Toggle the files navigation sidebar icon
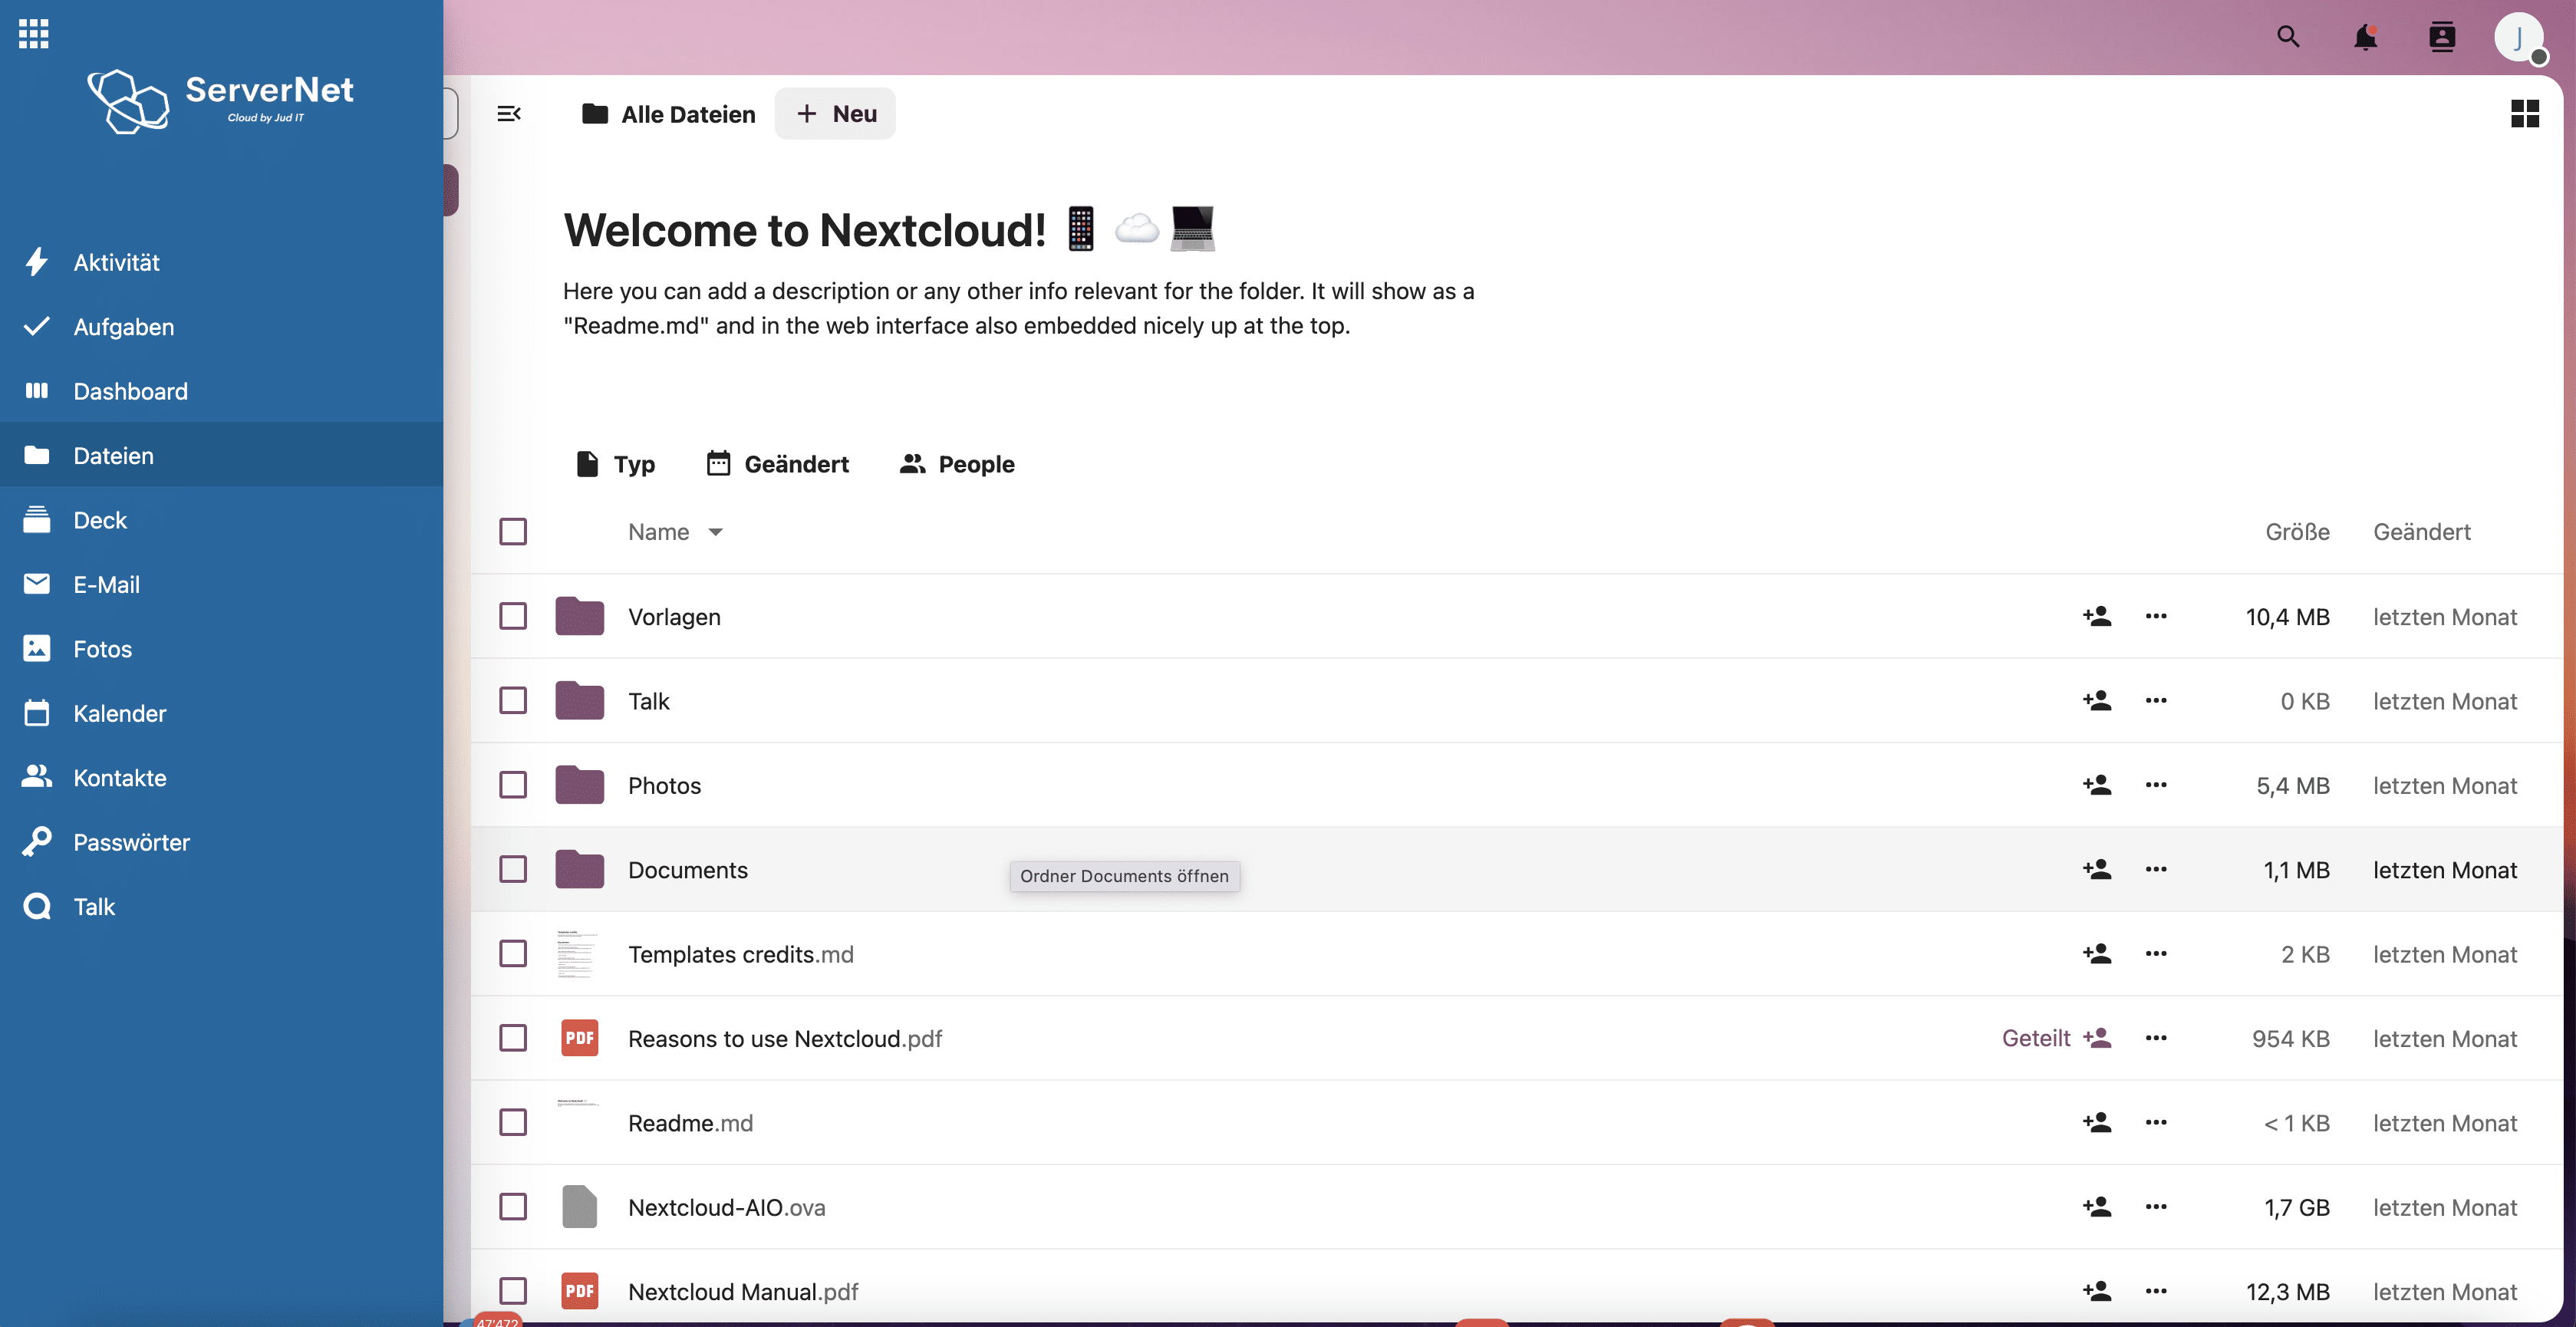This screenshot has height=1327, width=2576. coord(509,114)
